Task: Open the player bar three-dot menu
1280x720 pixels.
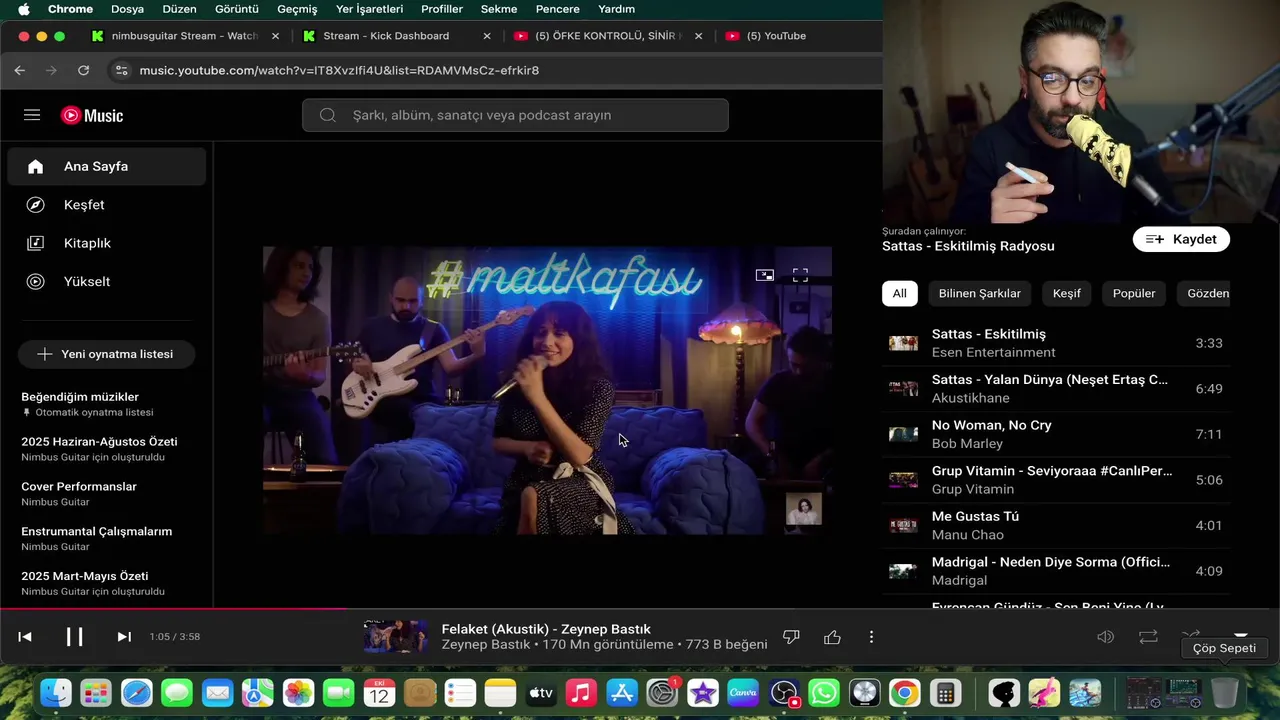Action: [871, 637]
